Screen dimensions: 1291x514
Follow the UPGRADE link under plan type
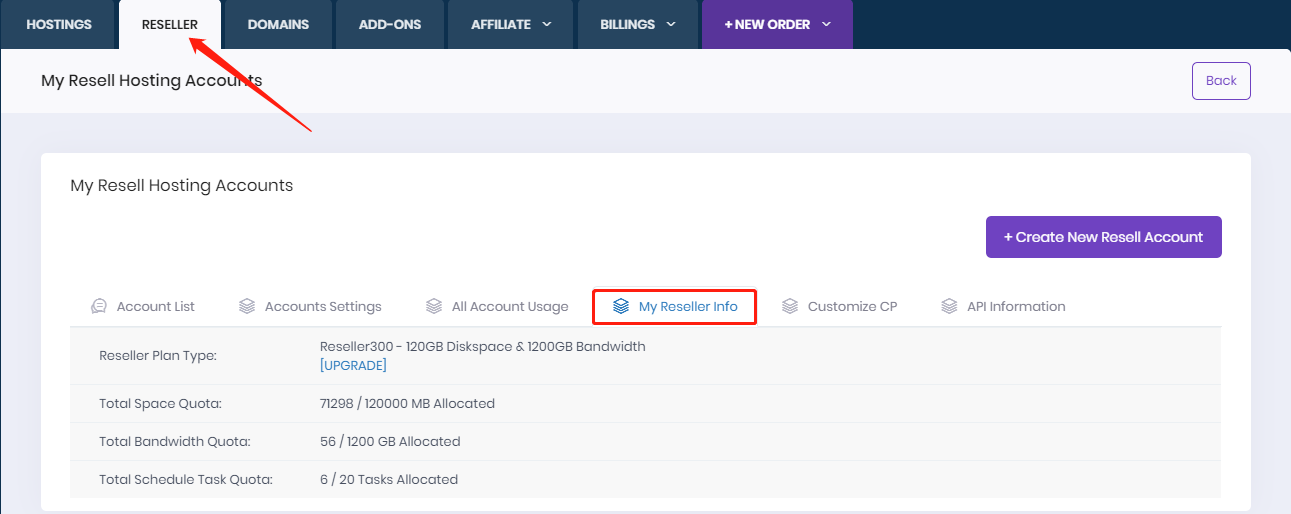(353, 365)
